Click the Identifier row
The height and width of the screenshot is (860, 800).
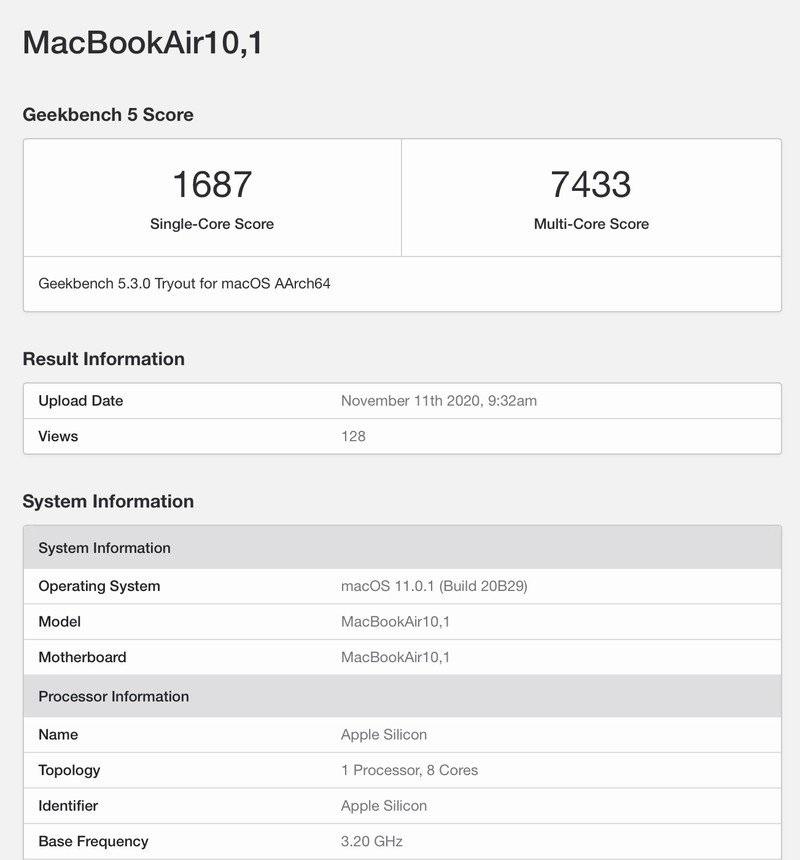68,805
